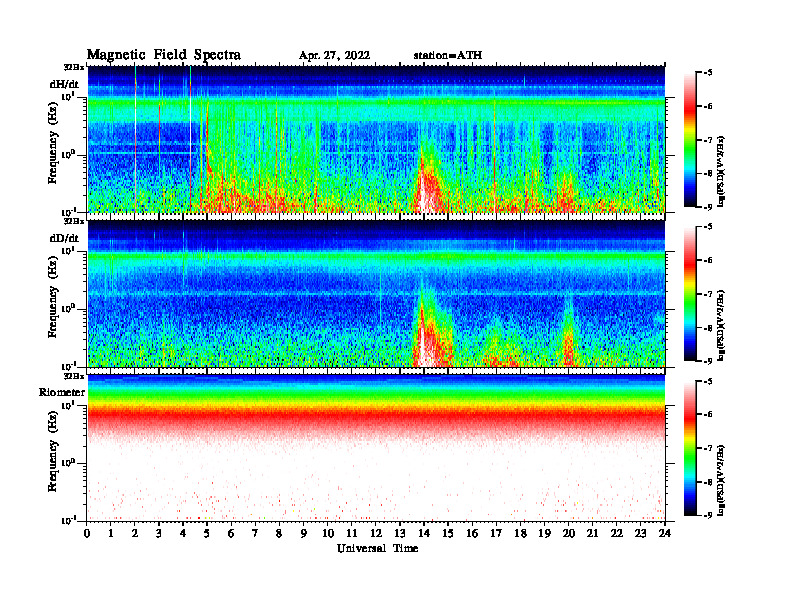Click the "13" tick on Universal Time axis
This screenshot has height=612, width=792.
click(400, 533)
